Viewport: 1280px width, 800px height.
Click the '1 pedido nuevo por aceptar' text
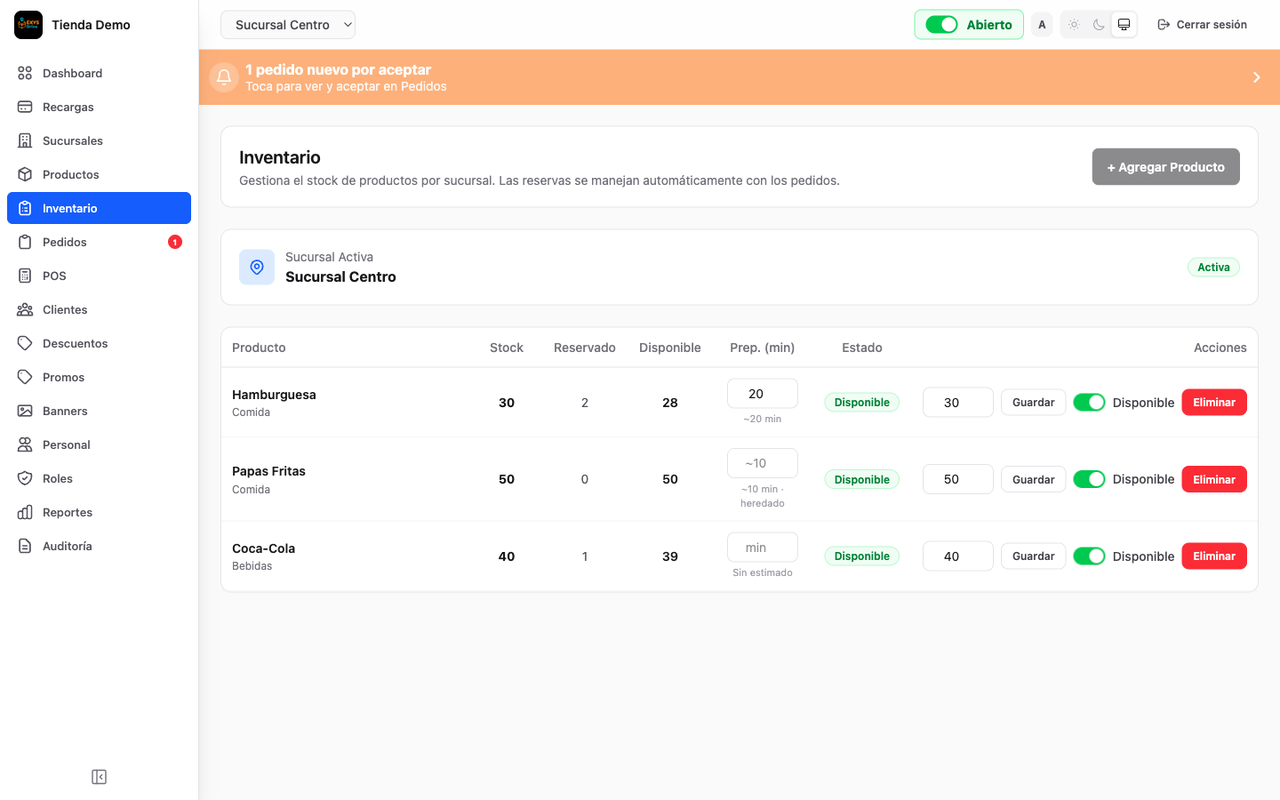(338, 70)
